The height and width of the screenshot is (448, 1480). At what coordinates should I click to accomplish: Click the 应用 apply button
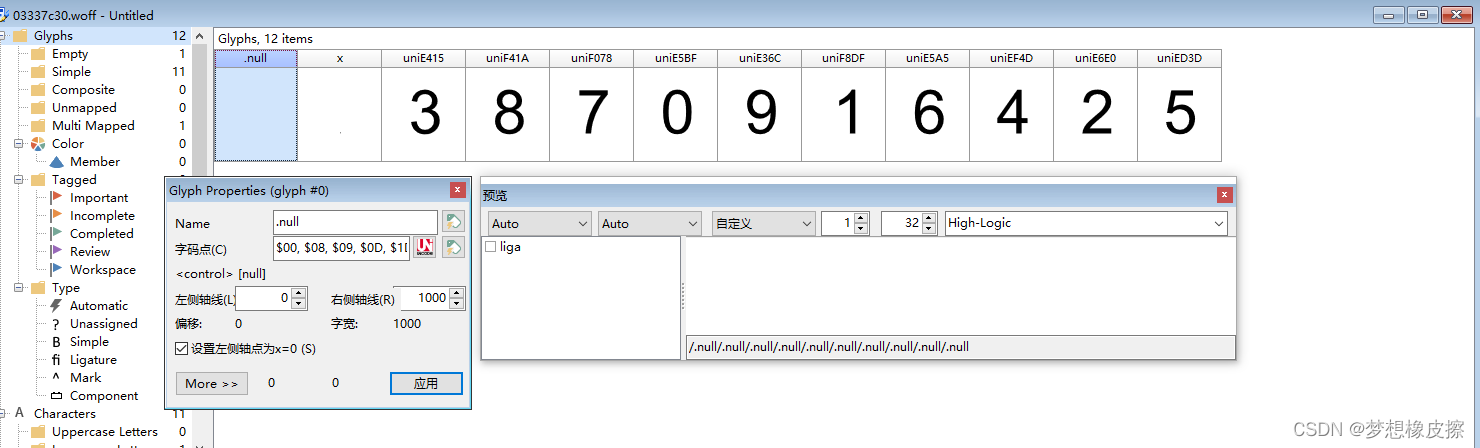click(426, 383)
